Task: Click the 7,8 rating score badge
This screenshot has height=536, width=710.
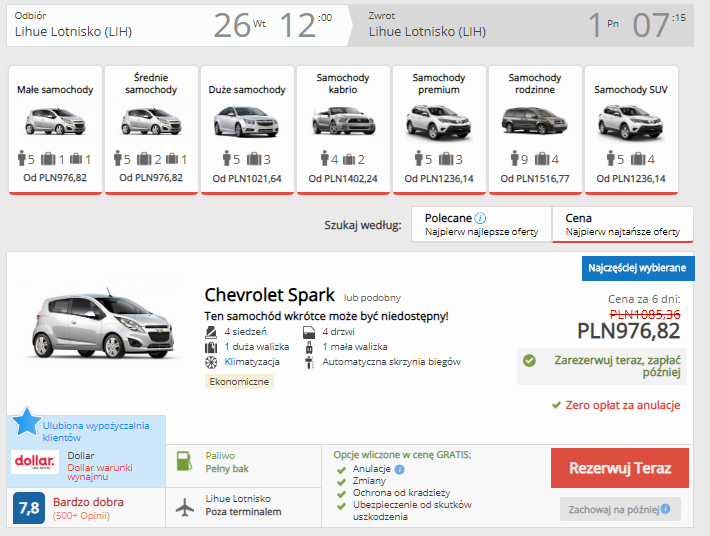Action: pos(30,508)
